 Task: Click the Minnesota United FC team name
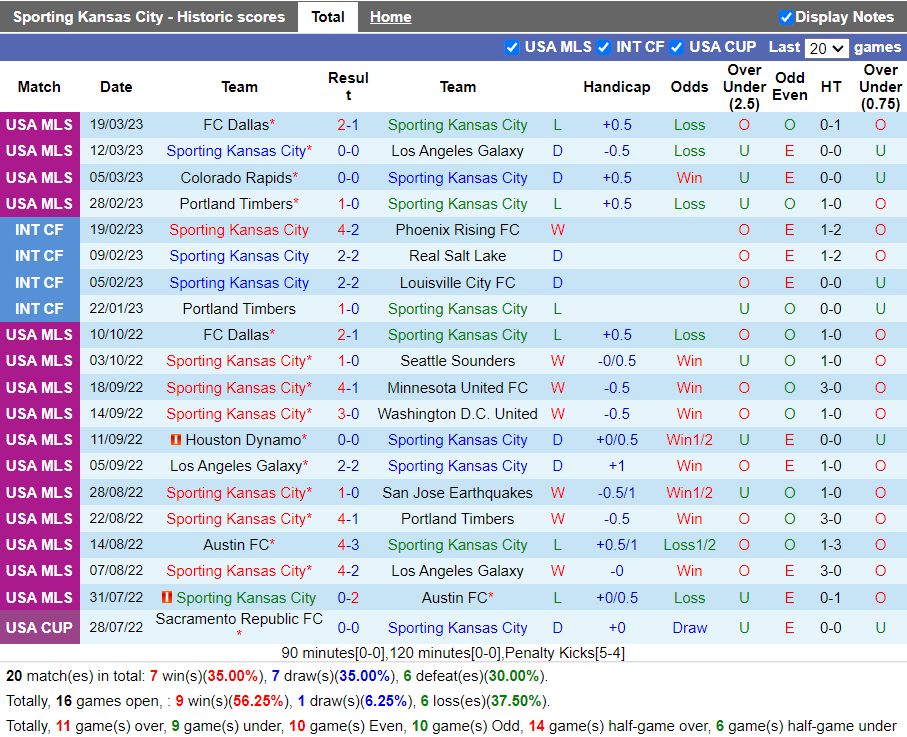pyautogui.click(x=457, y=388)
